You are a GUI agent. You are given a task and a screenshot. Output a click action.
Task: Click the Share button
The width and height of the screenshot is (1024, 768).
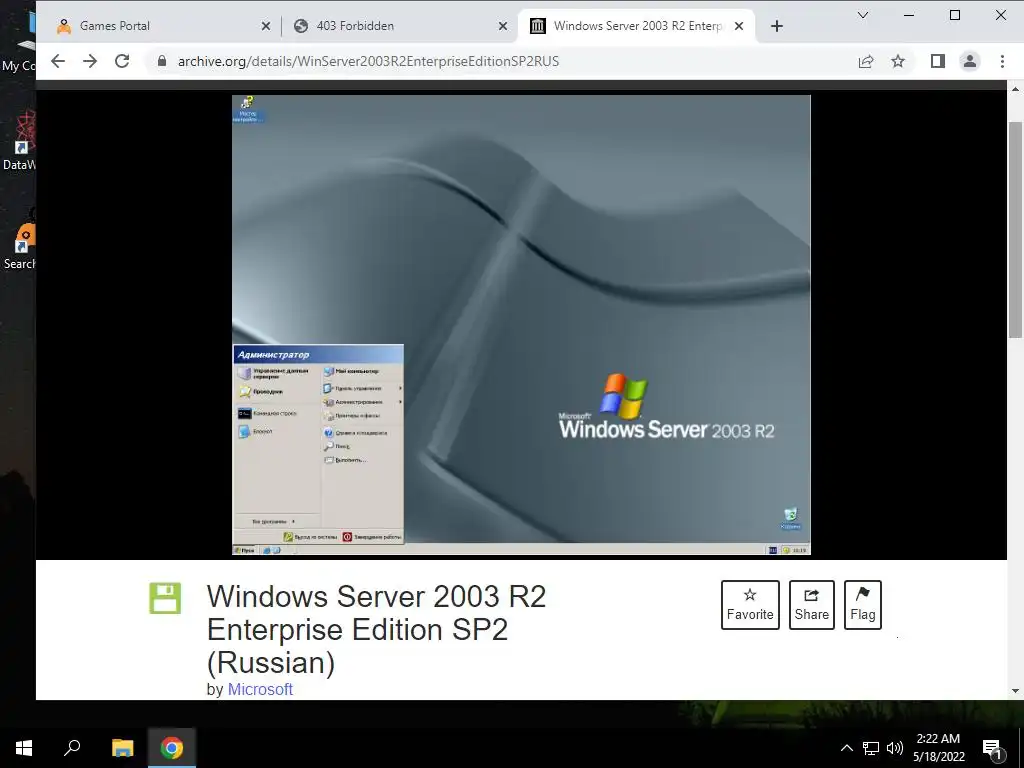(812, 605)
